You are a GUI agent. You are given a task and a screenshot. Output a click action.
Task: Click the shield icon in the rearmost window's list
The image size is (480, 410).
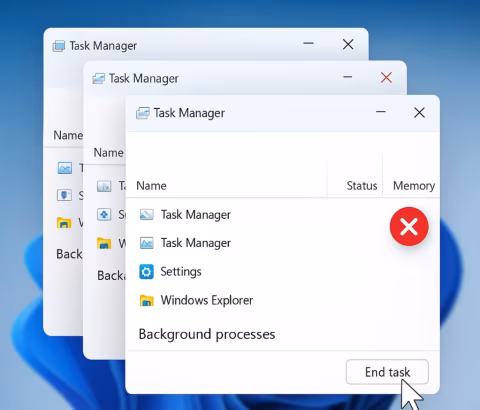click(64, 195)
